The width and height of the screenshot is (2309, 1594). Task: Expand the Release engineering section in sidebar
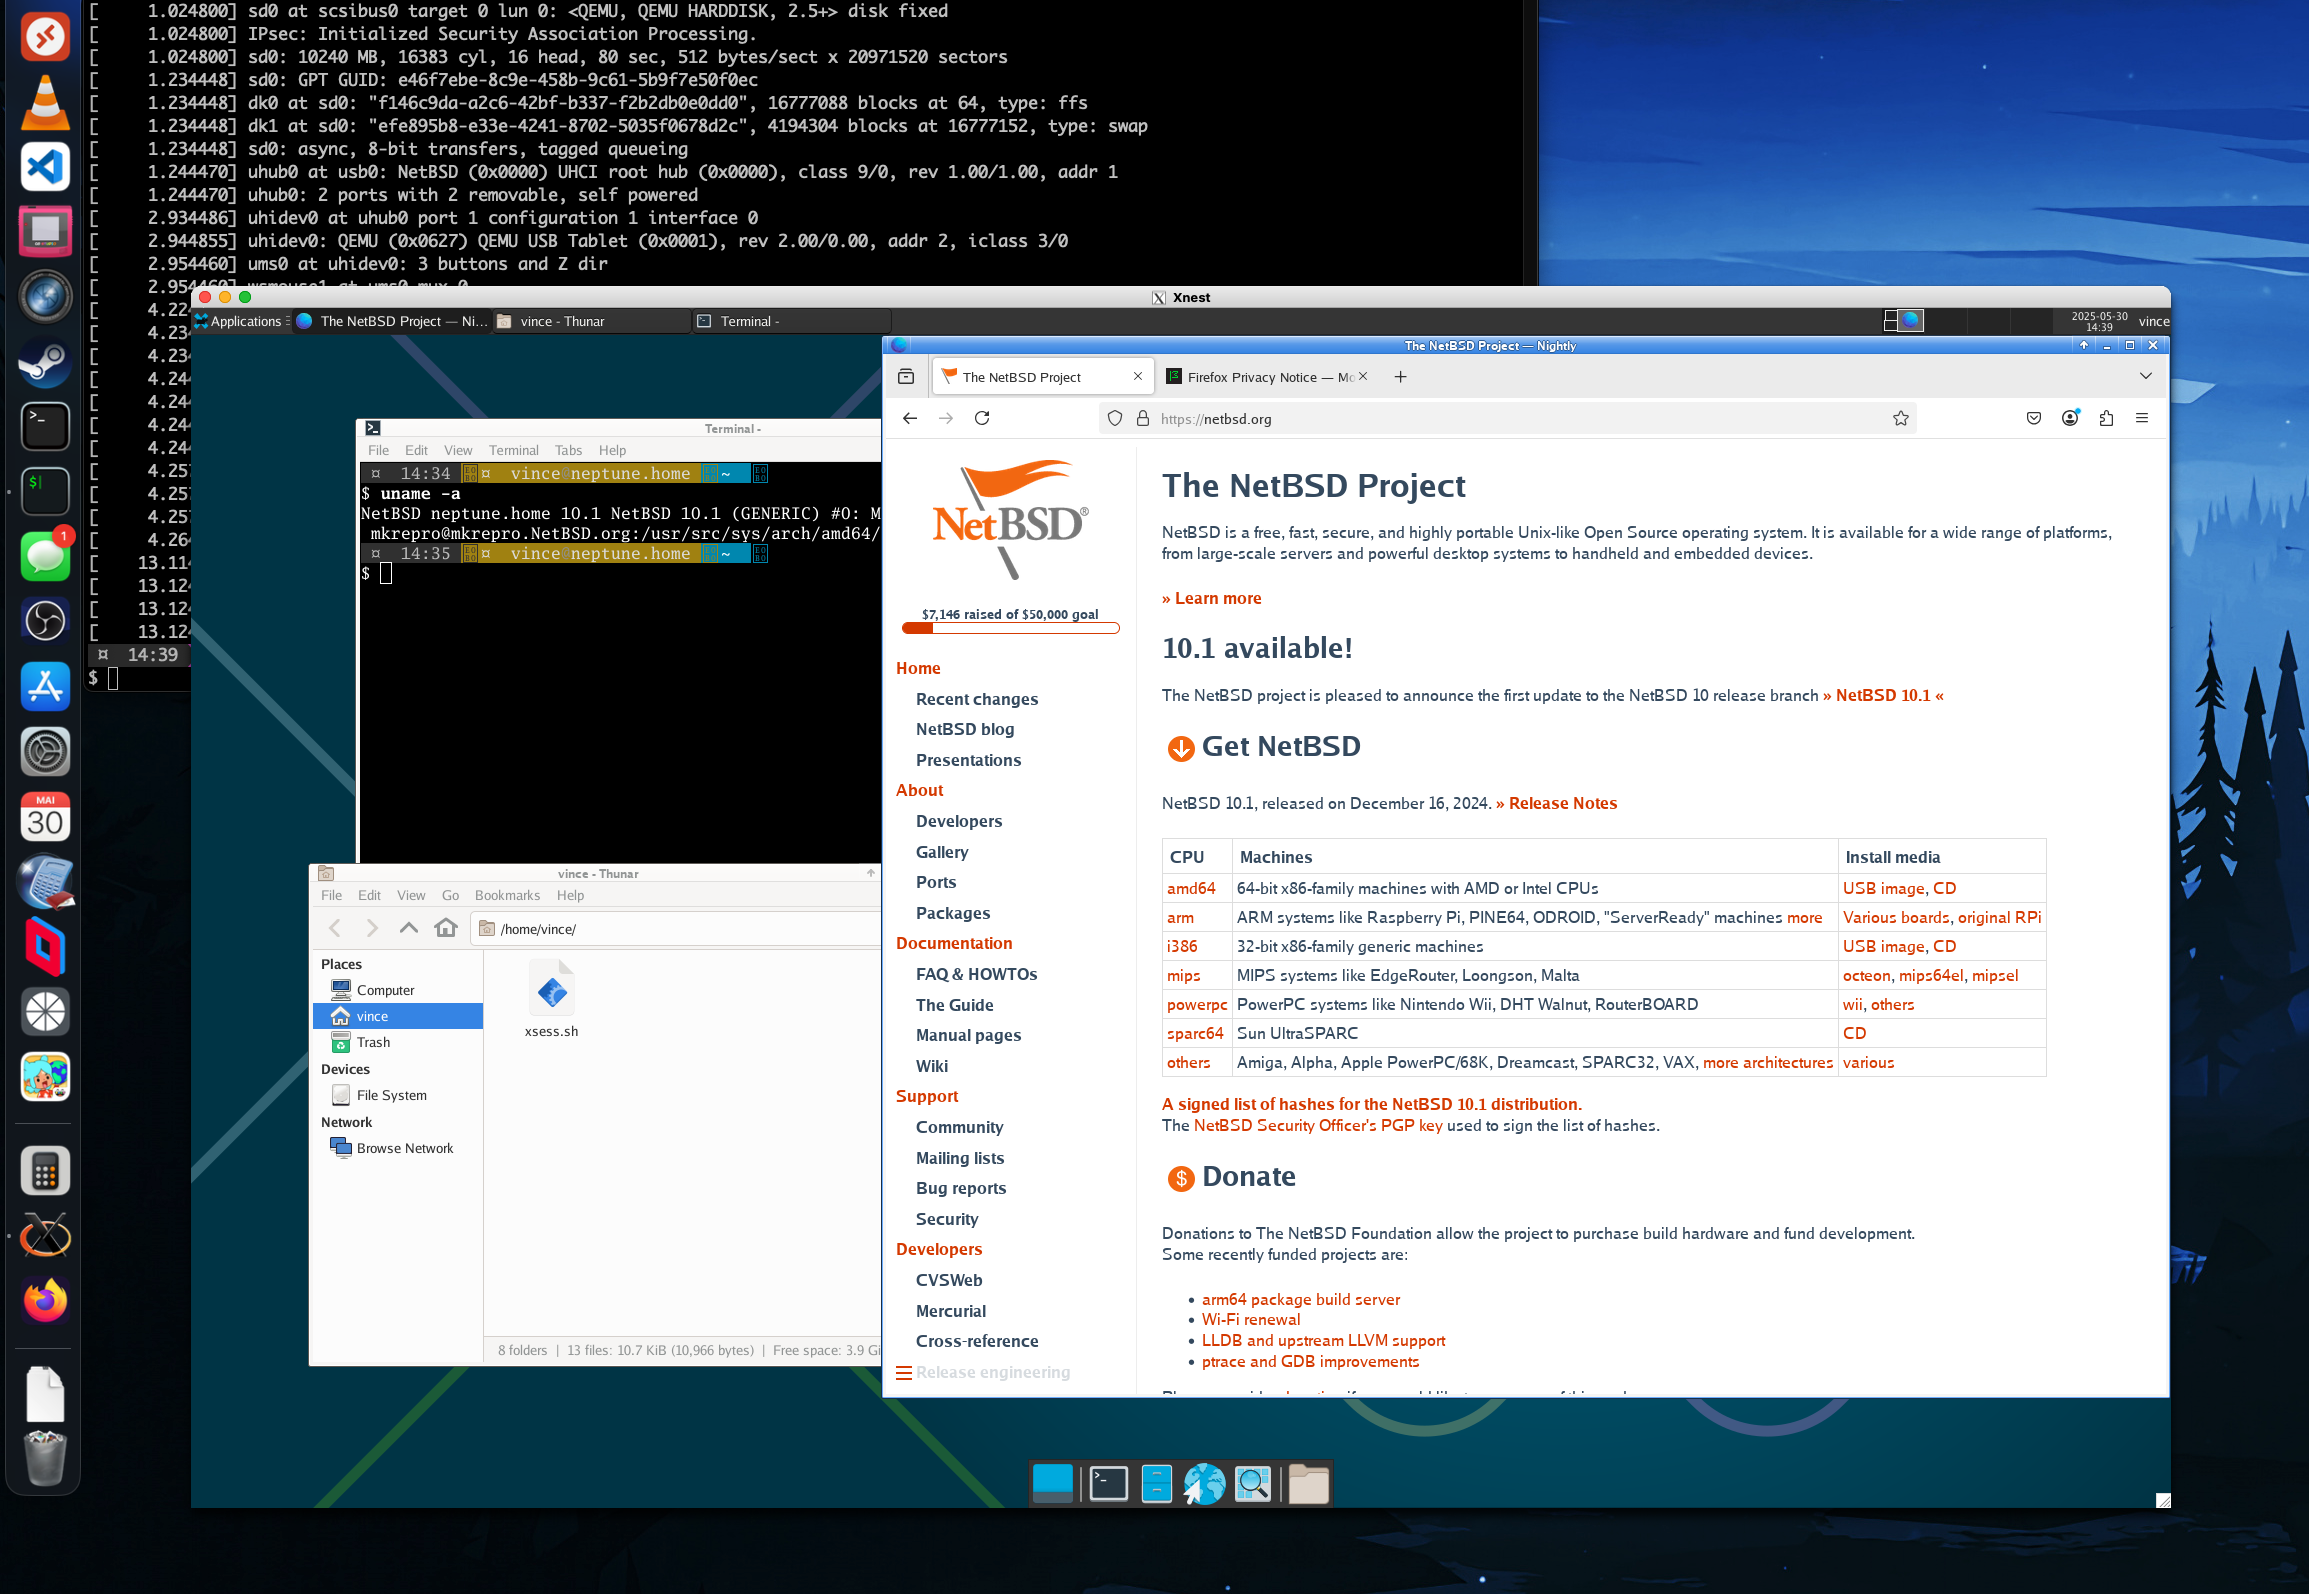992,1371
